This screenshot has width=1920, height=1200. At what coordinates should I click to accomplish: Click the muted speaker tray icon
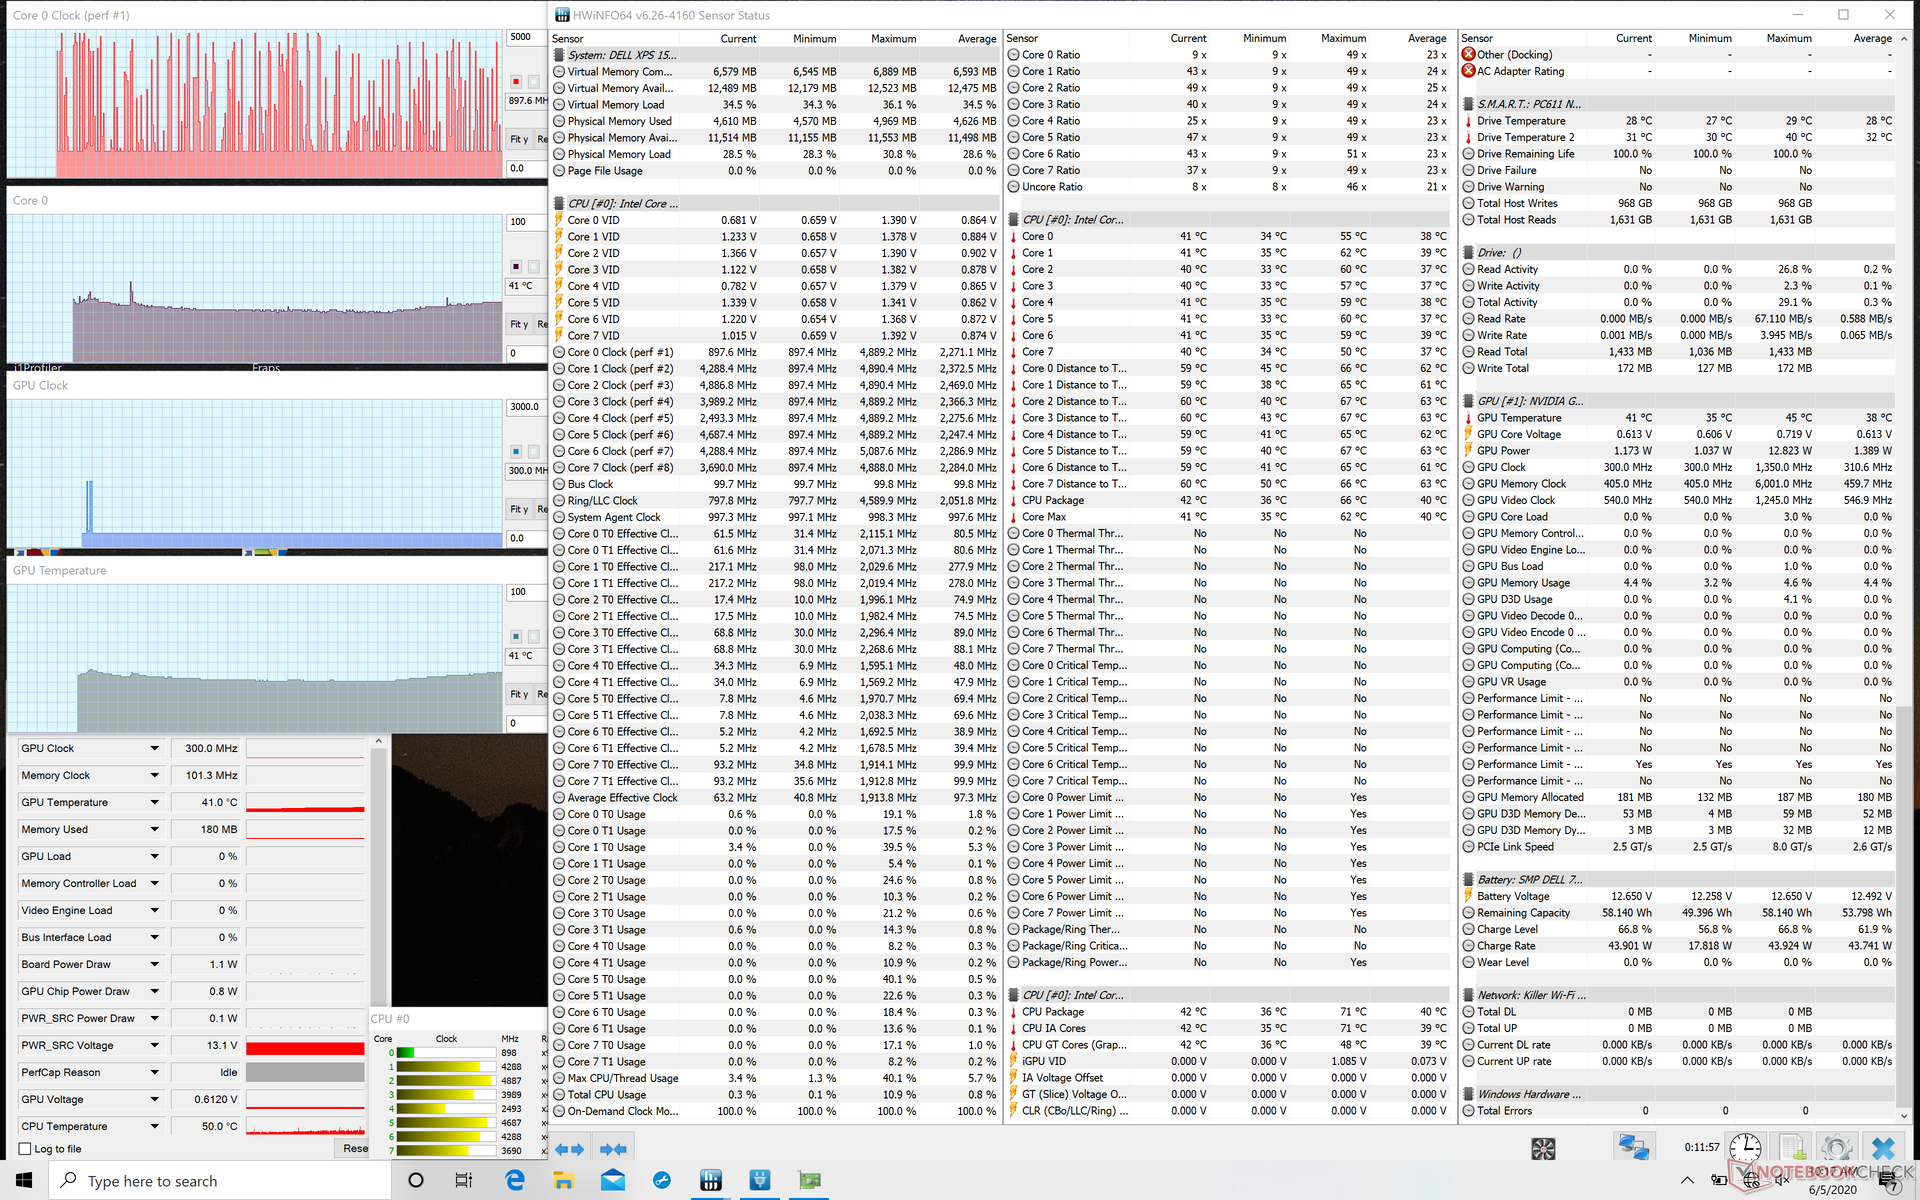tap(1783, 1181)
